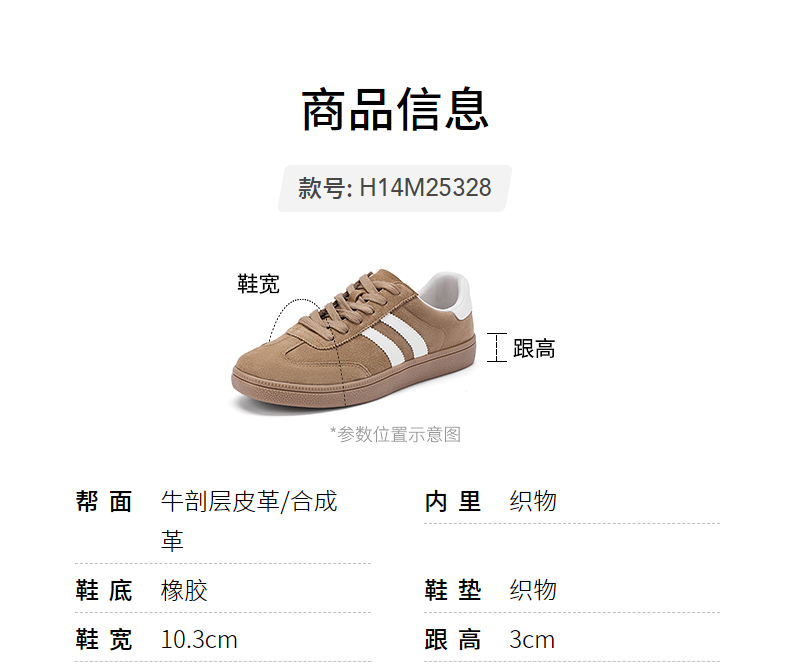
Task: Click the 商品信息 heading
Action: click(x=395, y=109)
